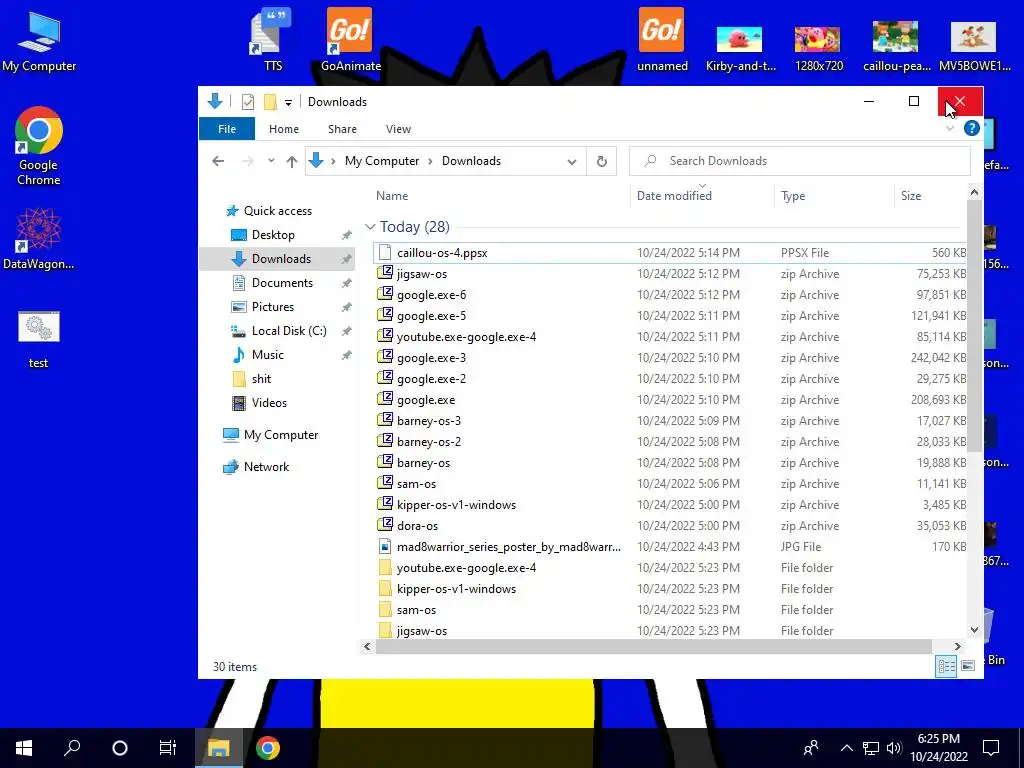
Task: Select Videos in the navigation pane
Action: (269, 402)
